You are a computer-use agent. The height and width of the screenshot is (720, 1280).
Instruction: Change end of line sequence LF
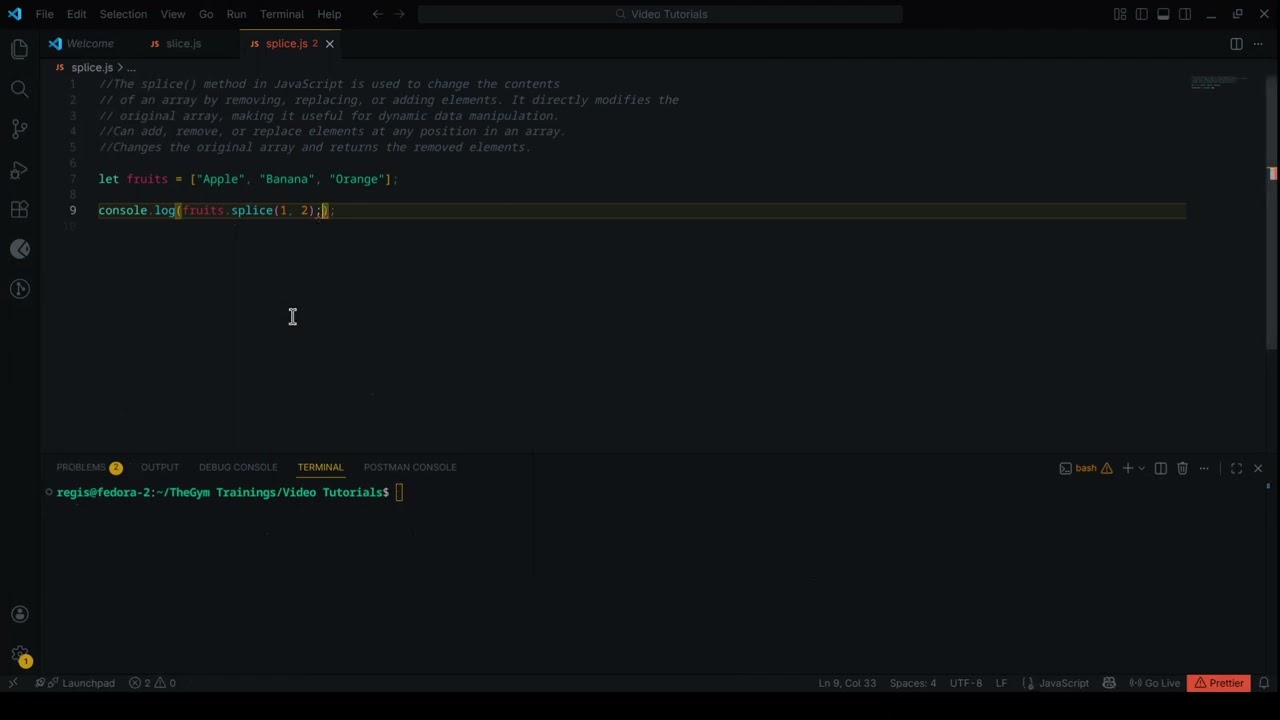[1001, 683]
